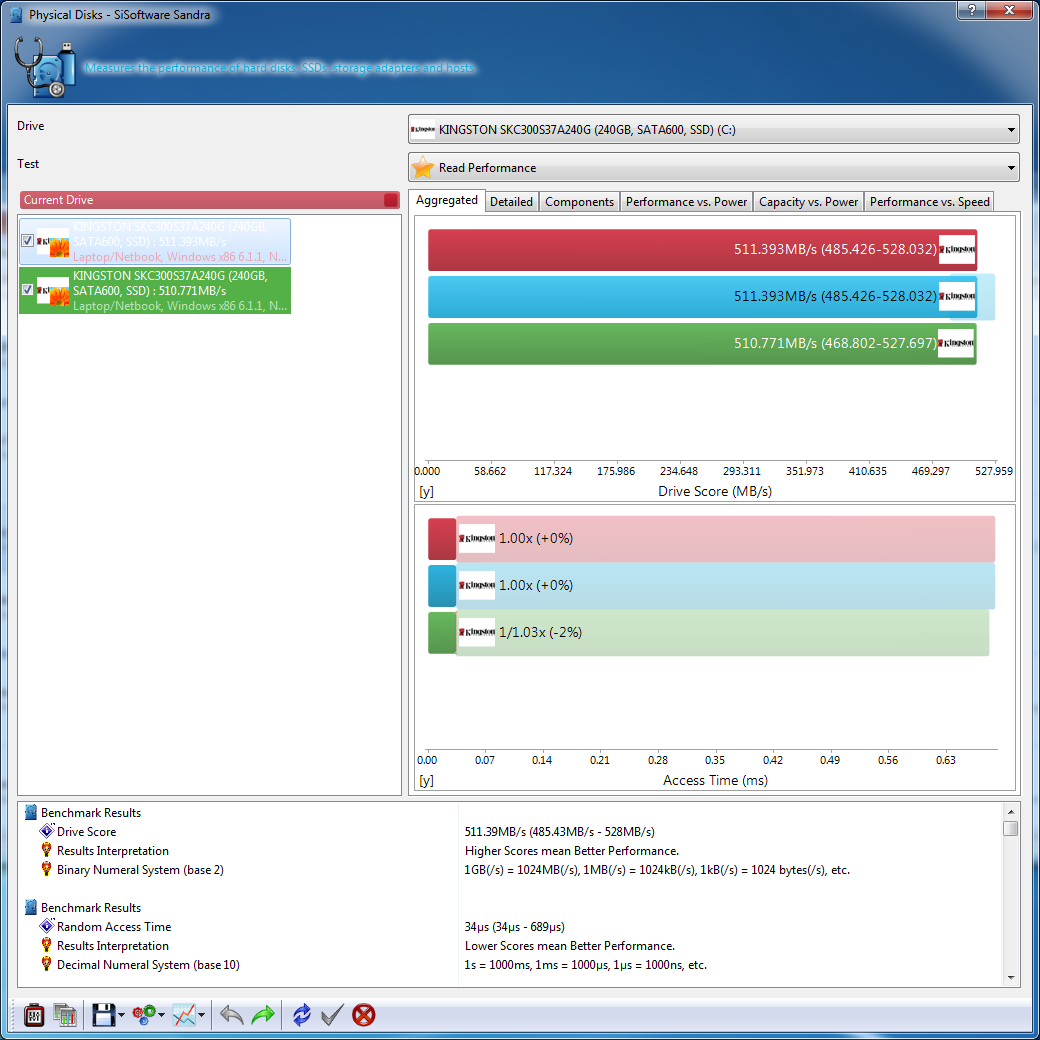1040x1040 pixels.
Task: Click the results list scroll up arrow
Action: click(1010, 812)
